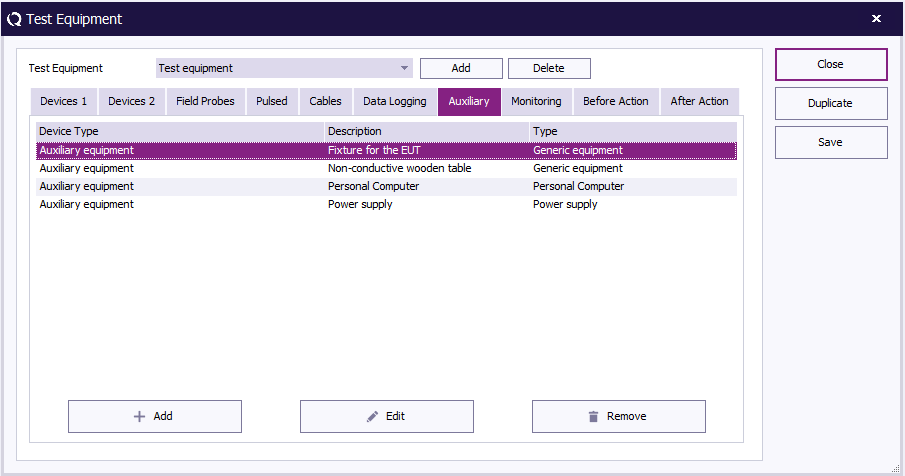Expand the Test Equipment dropdown arrow
This screenshot has width=905, height=476.
tap(404, 68)
